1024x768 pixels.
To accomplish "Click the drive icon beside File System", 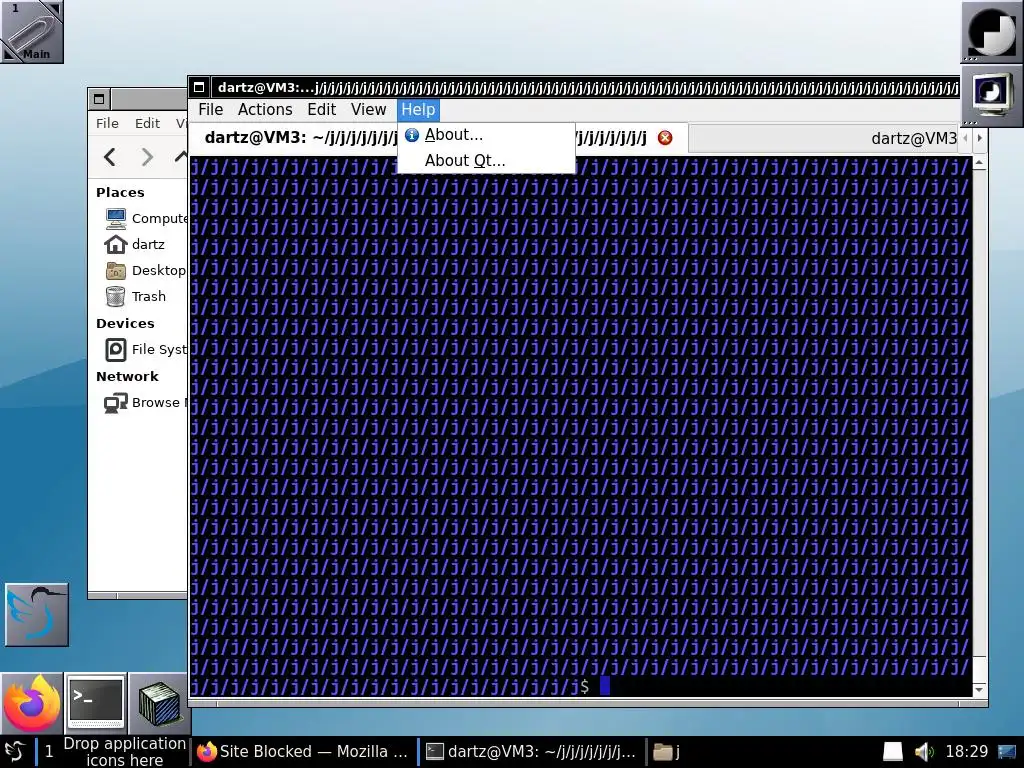I will click(116, 349).
